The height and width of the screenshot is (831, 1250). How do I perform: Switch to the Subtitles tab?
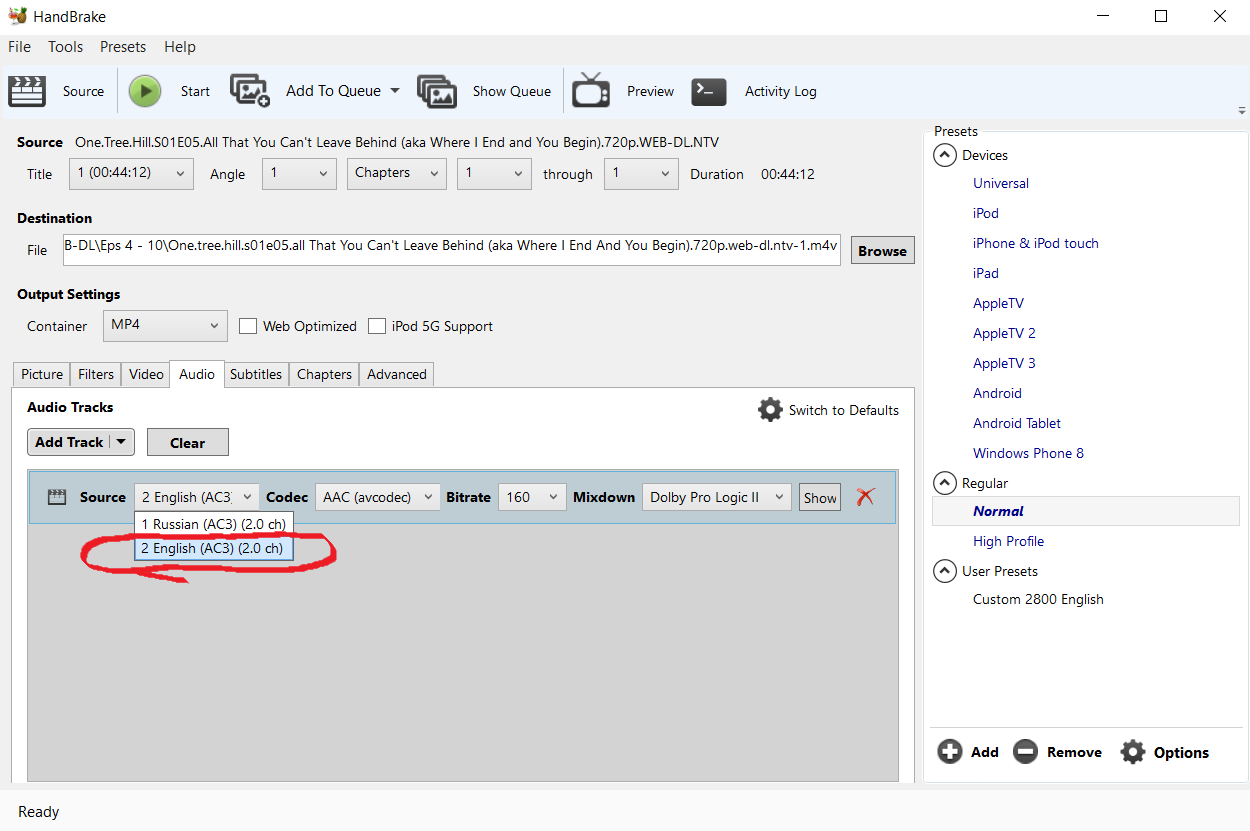pyautogui.click(x=256, y=374)
